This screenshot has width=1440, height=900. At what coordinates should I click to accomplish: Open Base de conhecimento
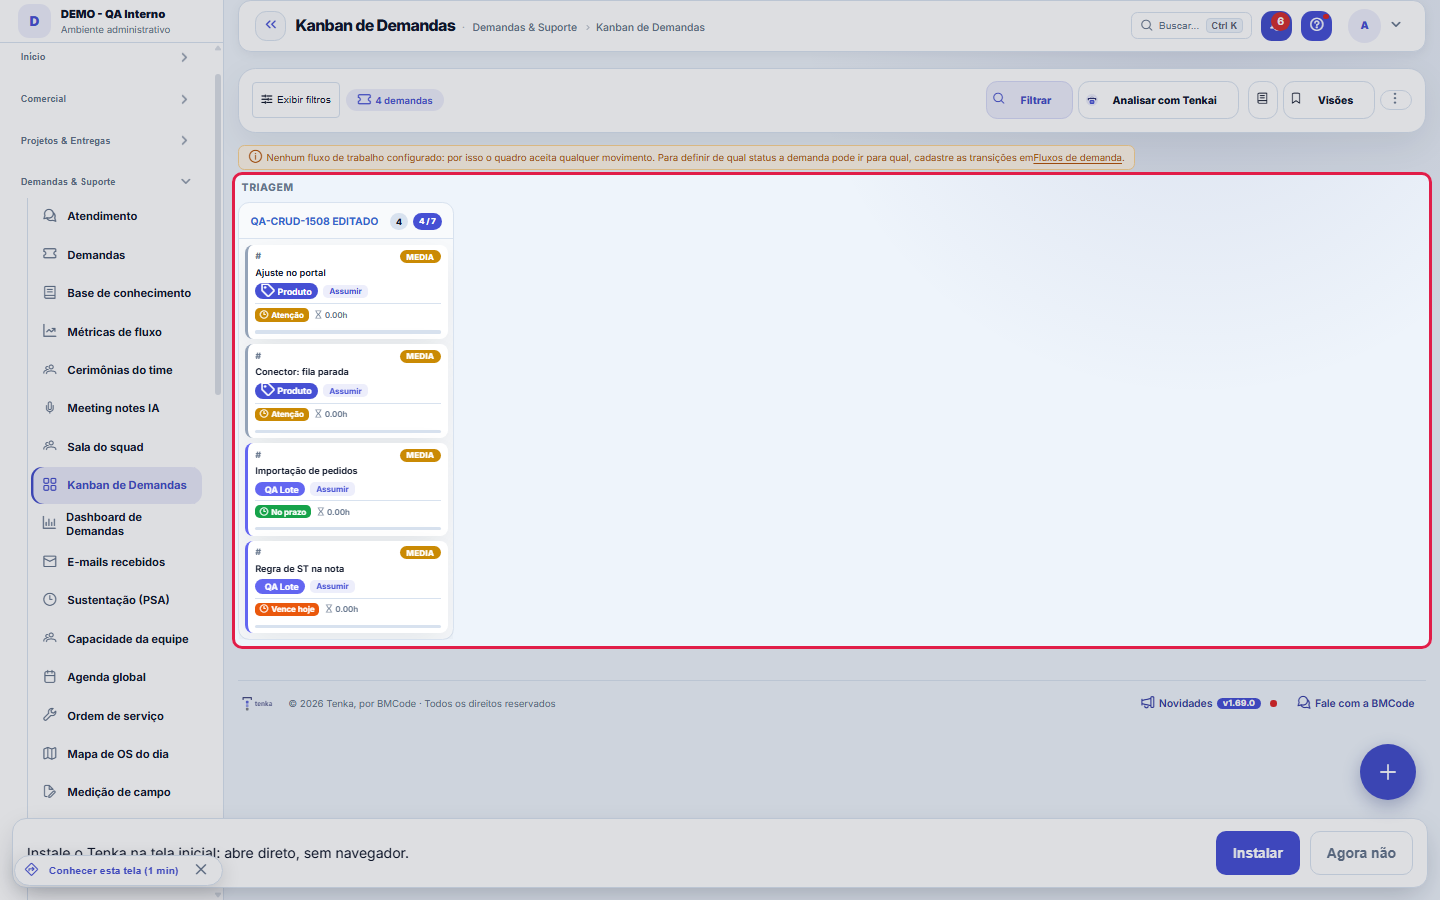115,293
